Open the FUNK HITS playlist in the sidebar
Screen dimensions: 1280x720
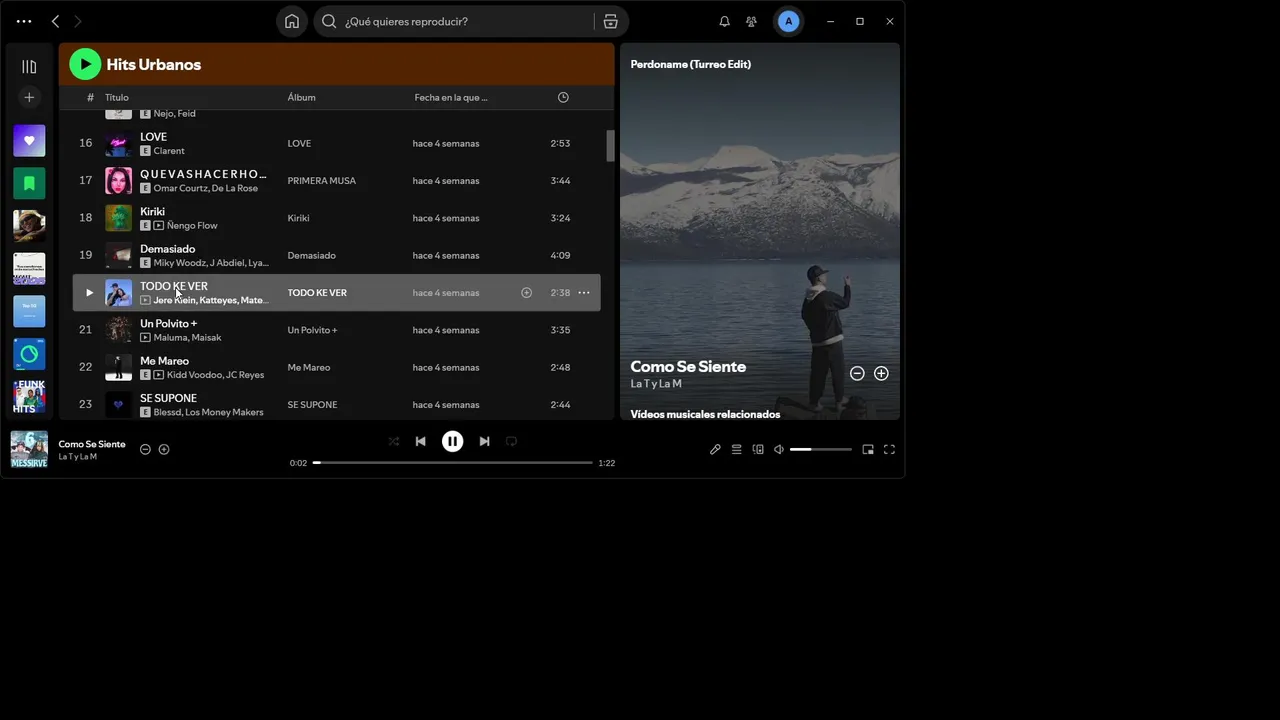[29, 397]
